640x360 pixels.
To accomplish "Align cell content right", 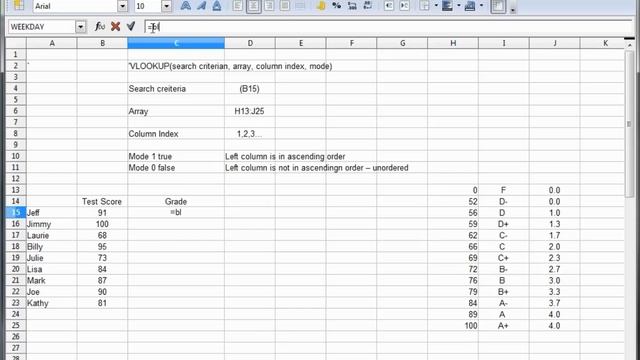I will coord(269,6).
